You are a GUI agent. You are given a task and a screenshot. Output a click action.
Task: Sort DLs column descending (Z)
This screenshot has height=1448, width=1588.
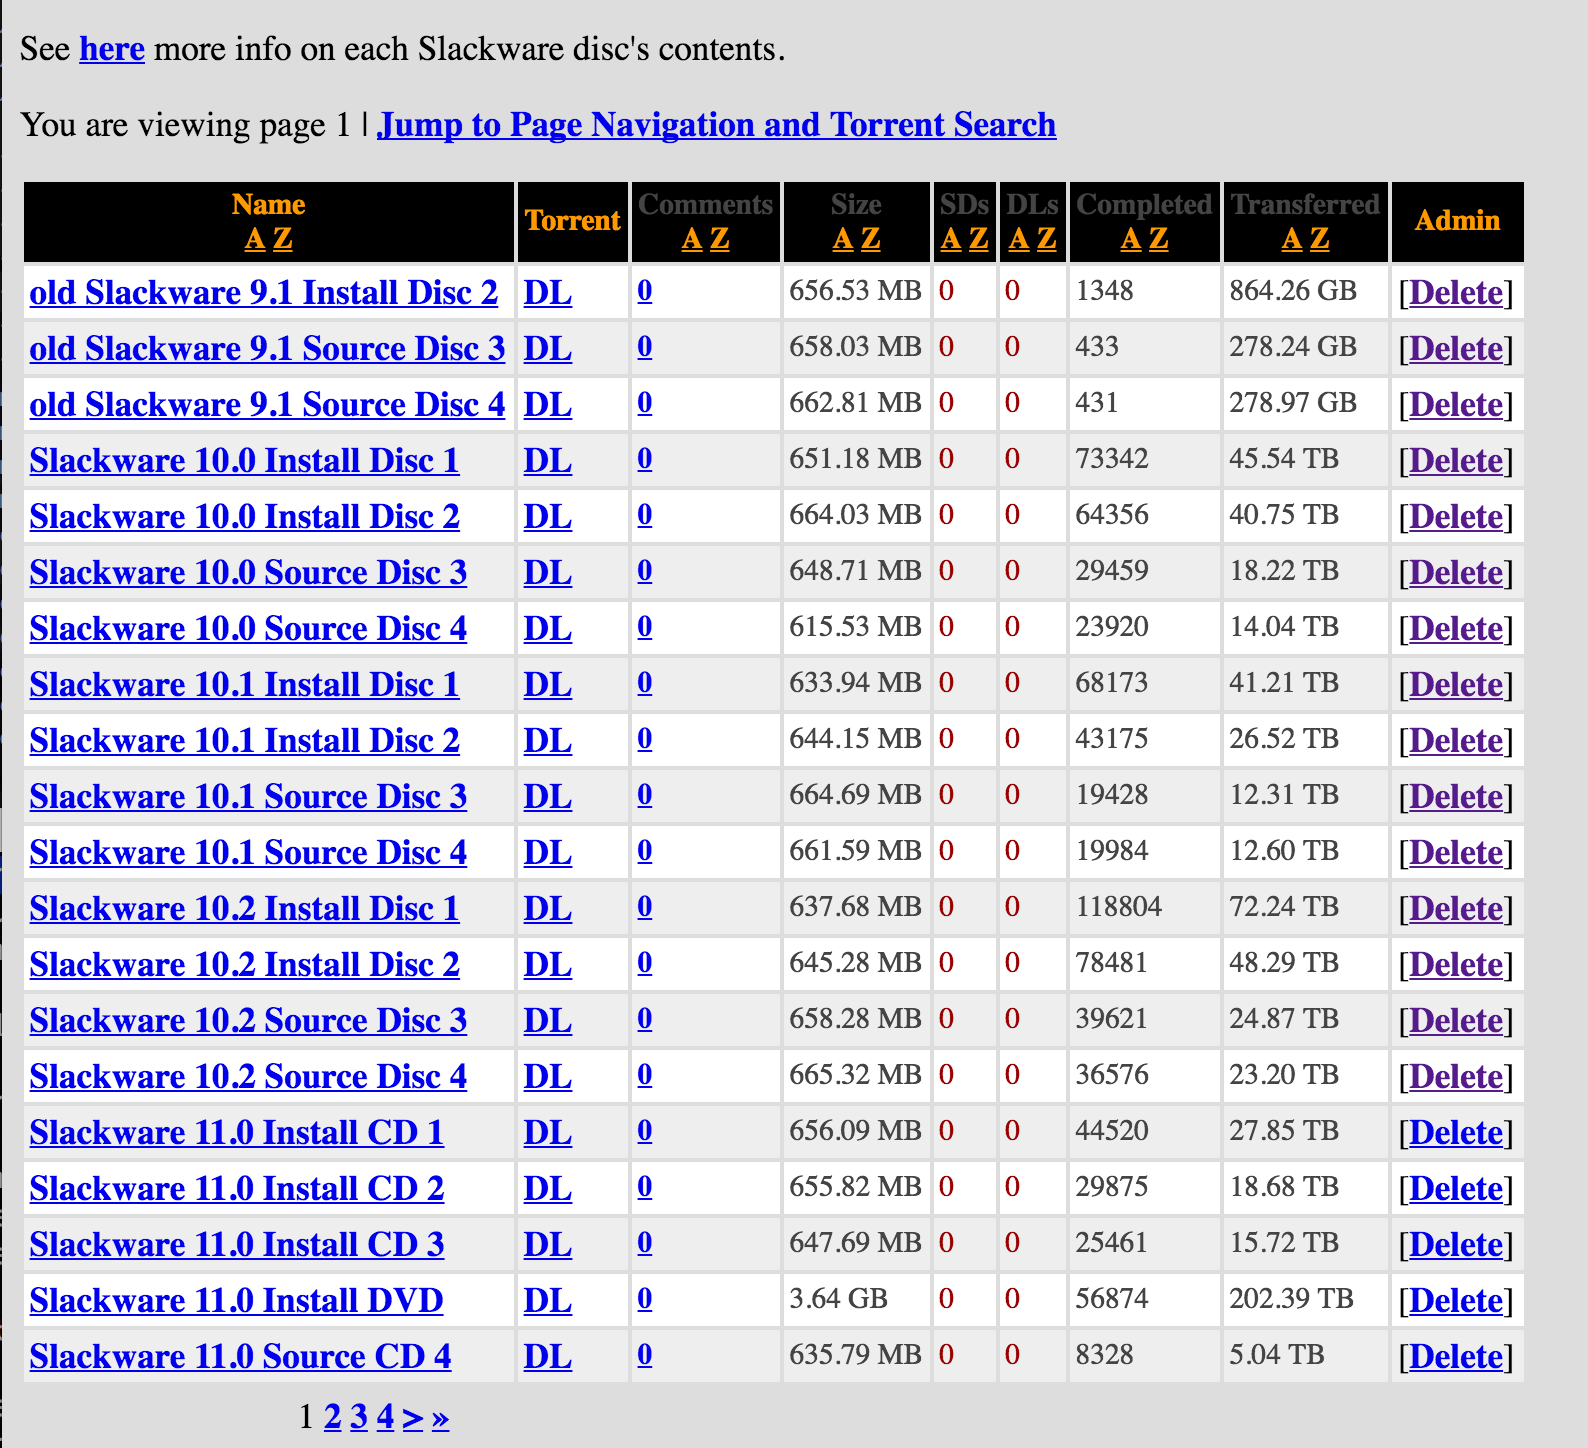coord(1046,239)
